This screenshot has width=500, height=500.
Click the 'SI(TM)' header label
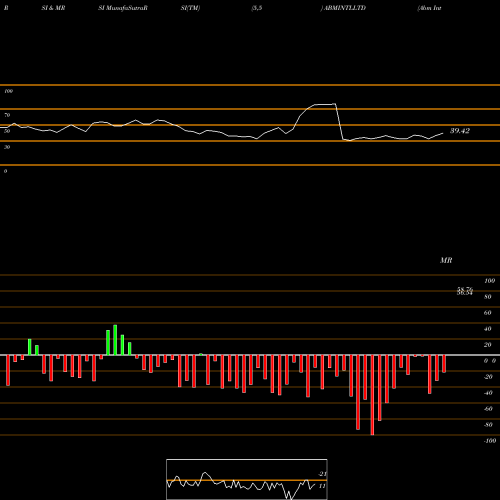click(190, 8)
